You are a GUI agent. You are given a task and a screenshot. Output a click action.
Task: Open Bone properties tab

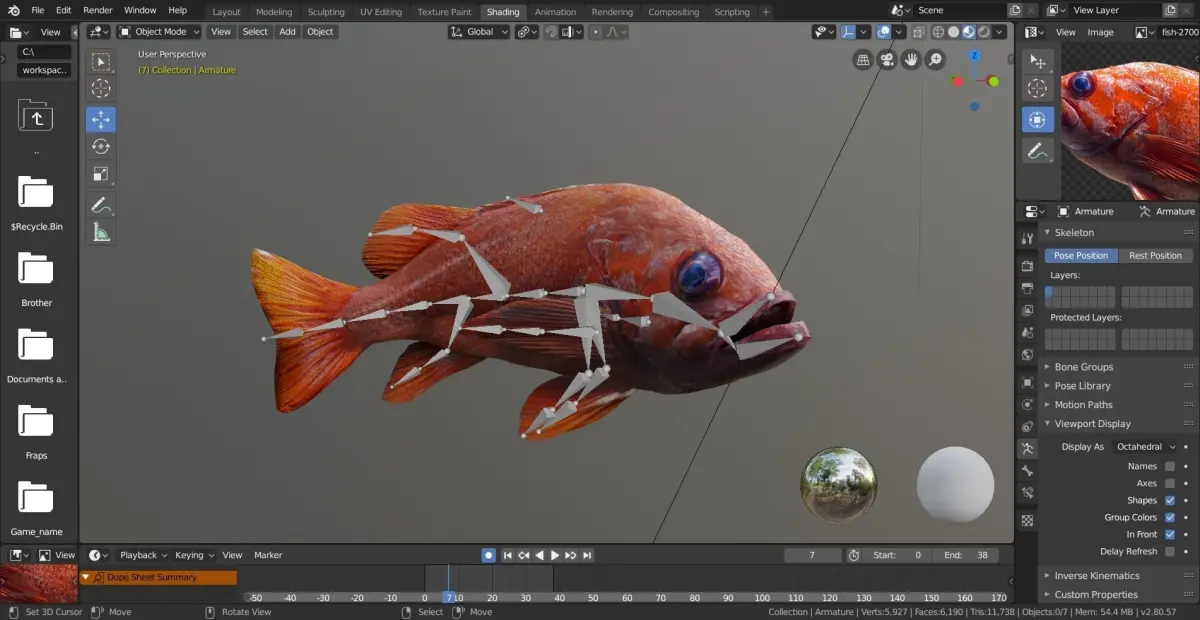[1027, 470]
